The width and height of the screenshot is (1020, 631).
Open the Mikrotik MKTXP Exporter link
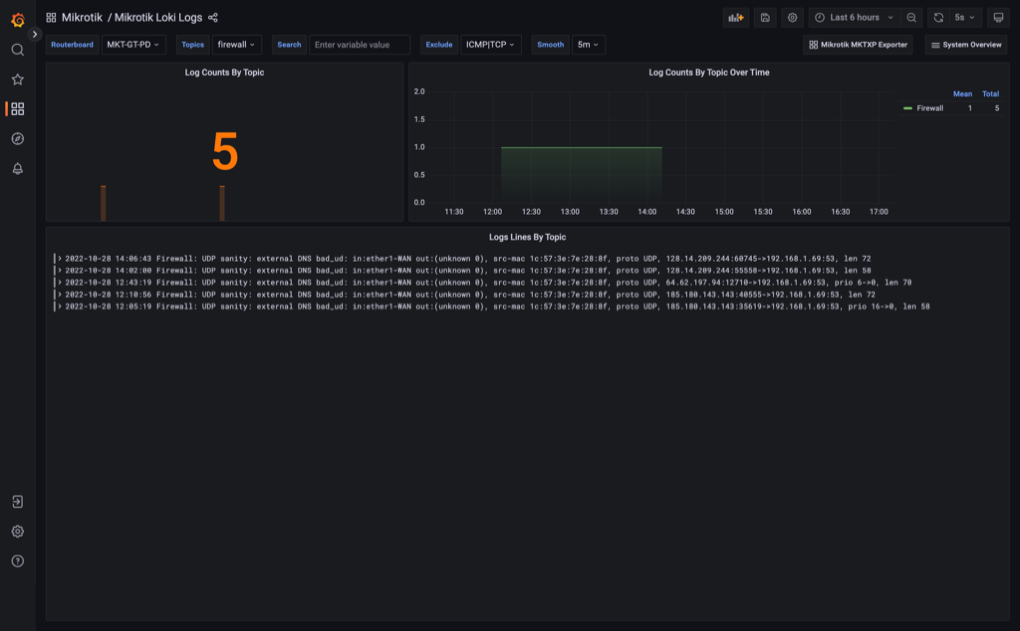[858, 45]
